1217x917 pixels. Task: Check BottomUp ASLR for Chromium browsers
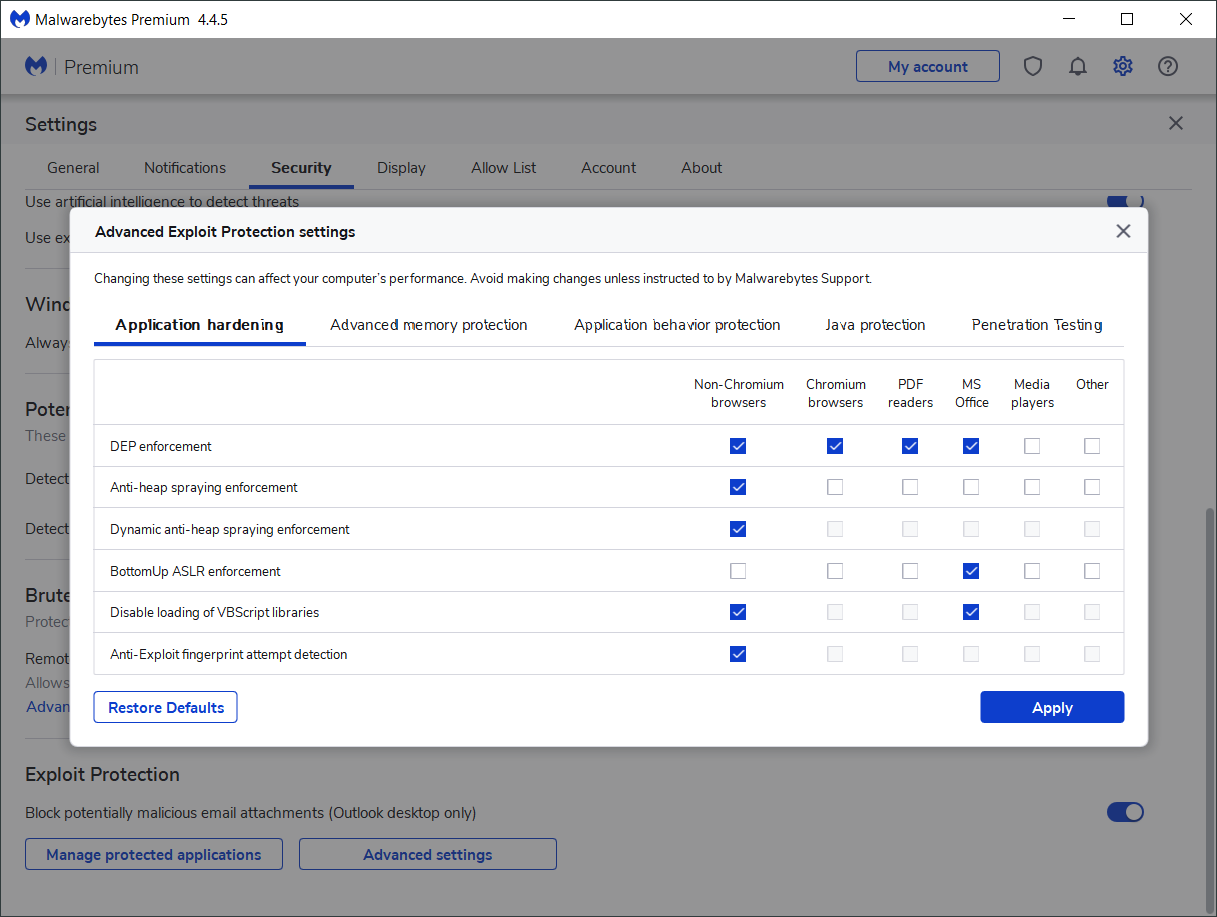(x=835, y=571)
